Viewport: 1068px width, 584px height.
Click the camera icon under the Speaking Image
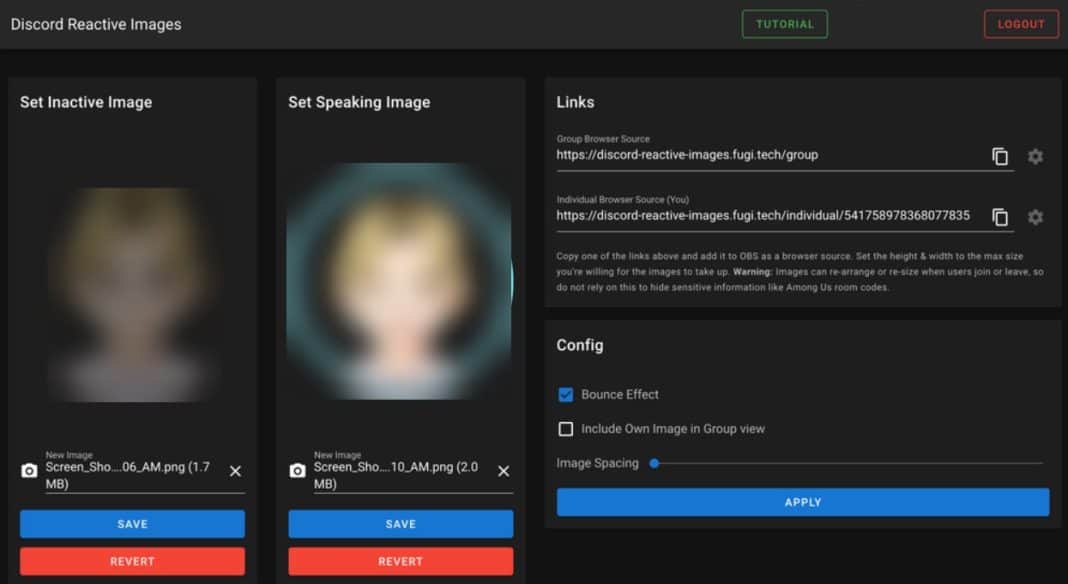[296, 471]
